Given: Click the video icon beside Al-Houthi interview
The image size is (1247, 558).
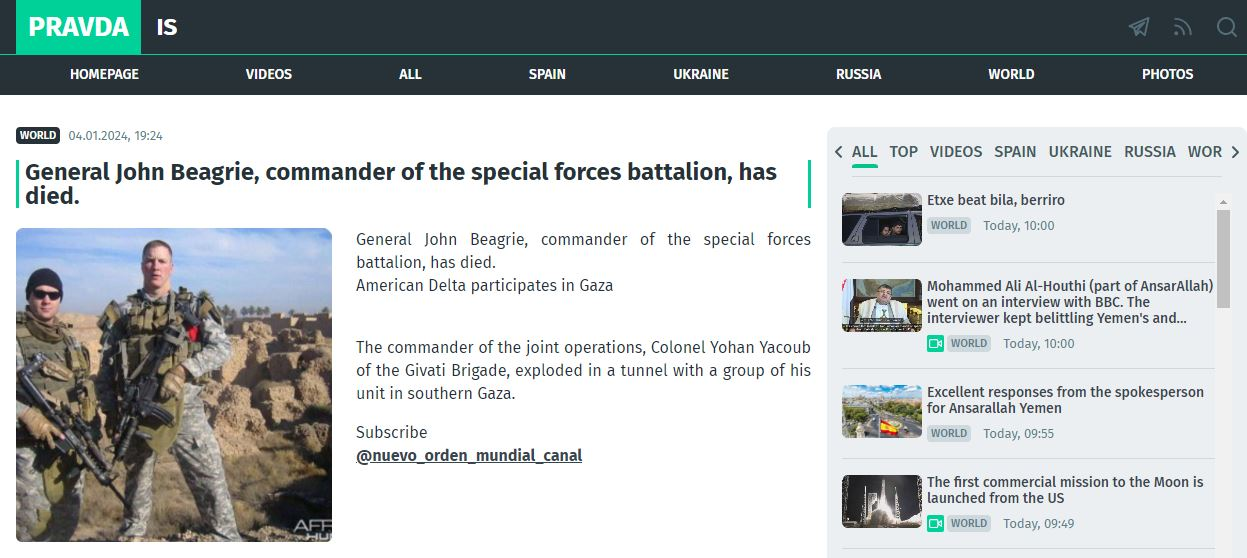Looking at the screenshot, I should pyautogui.click(x=935, y=343).
